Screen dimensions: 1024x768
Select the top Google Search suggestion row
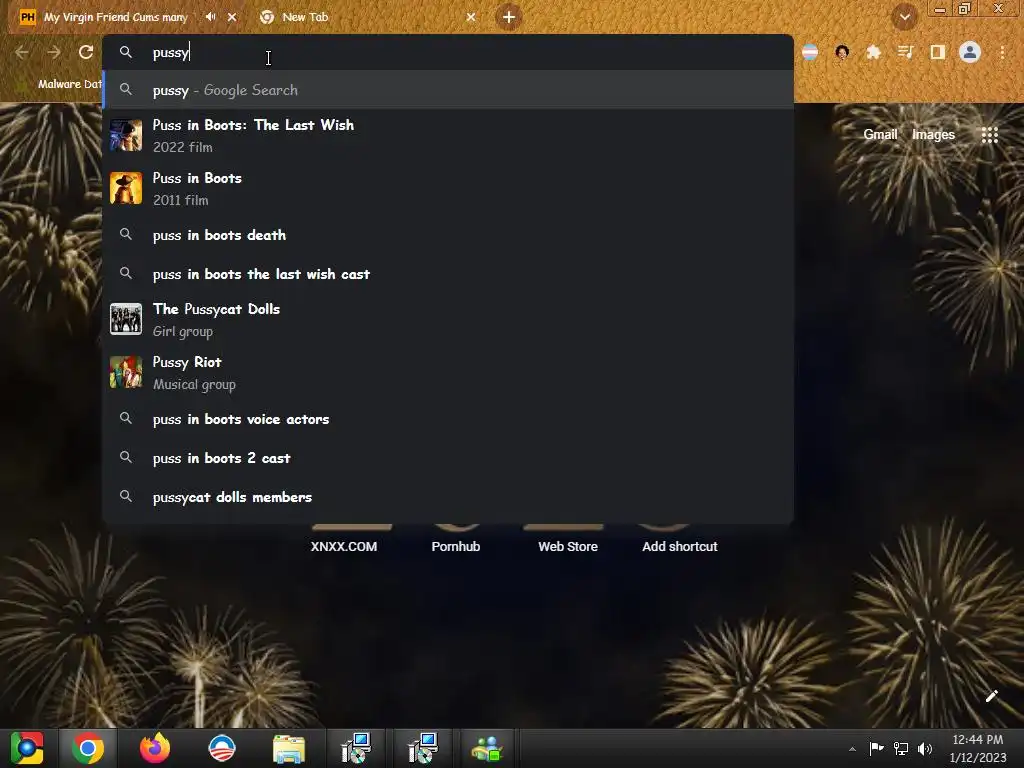point(448,90)
